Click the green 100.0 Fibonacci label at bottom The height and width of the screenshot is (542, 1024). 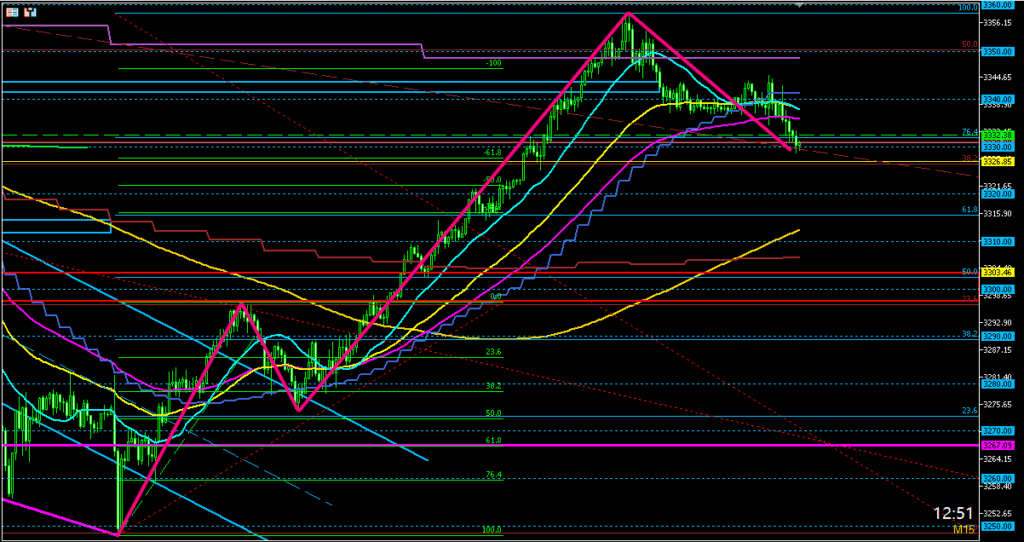click(x=492, y=530)
